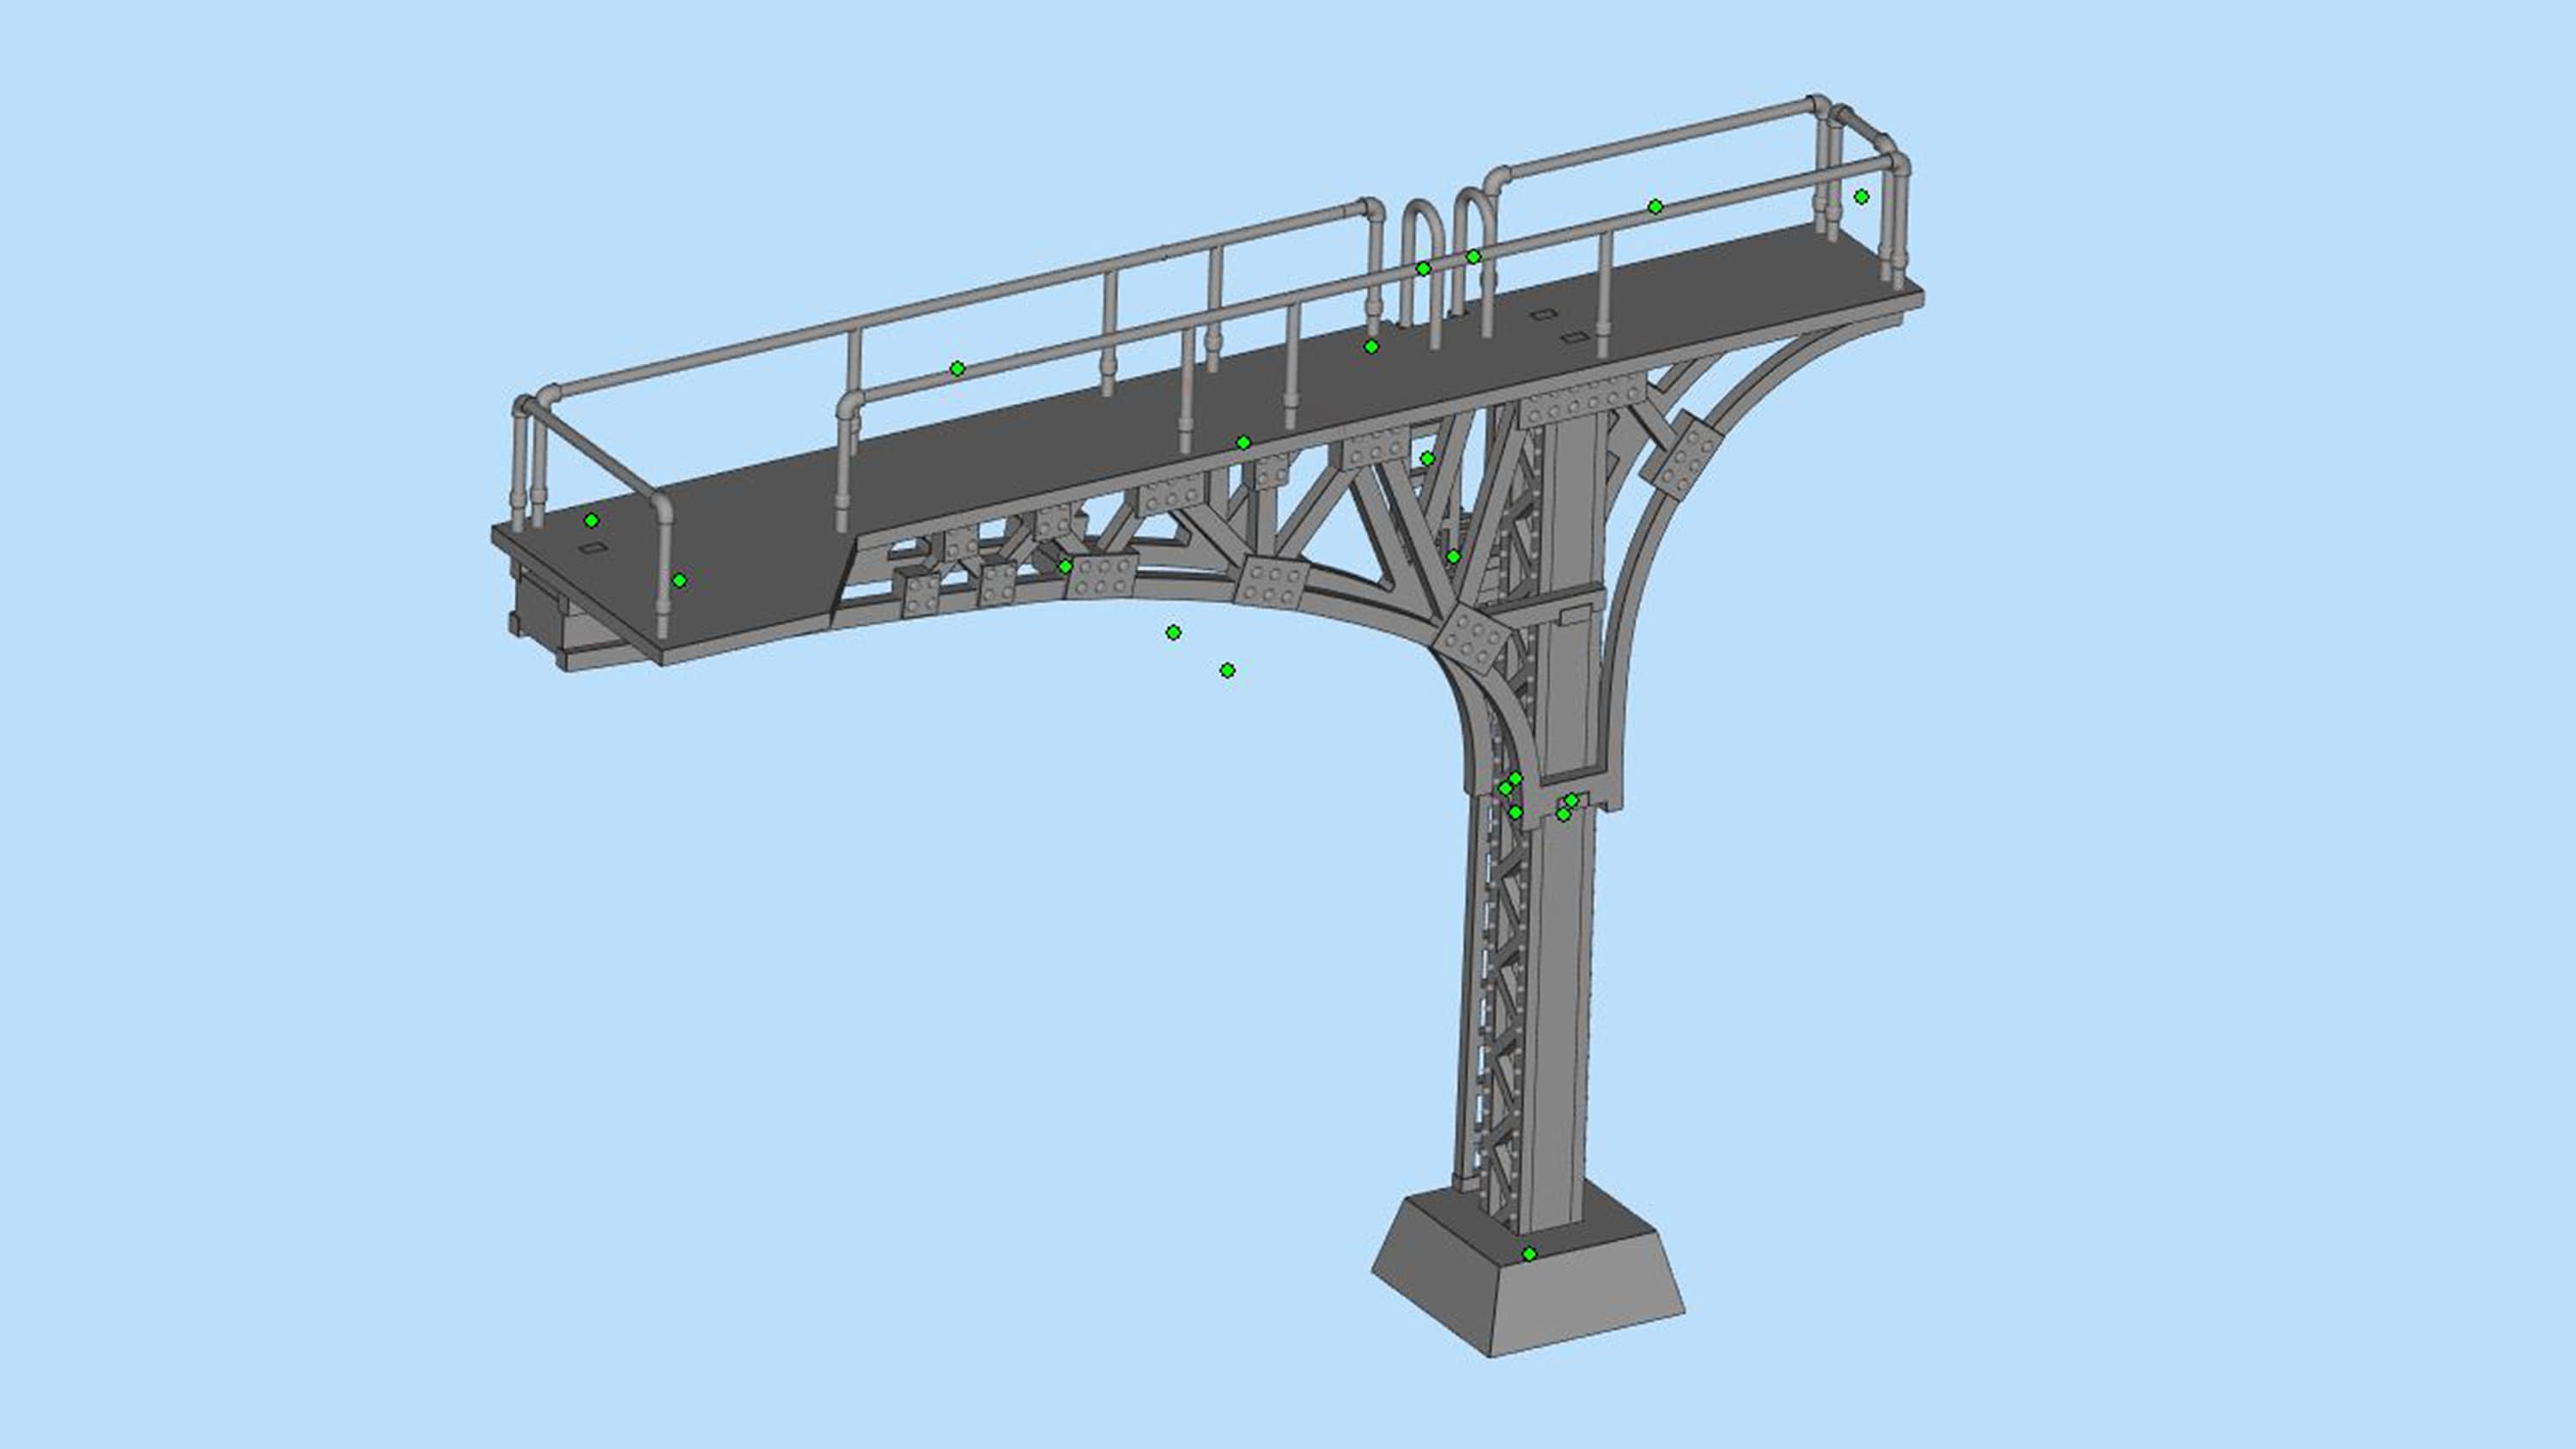Select the rightmost green point on the column flange
This screenshot has width=2576, height=1449.
click(x=1572, y=802)
